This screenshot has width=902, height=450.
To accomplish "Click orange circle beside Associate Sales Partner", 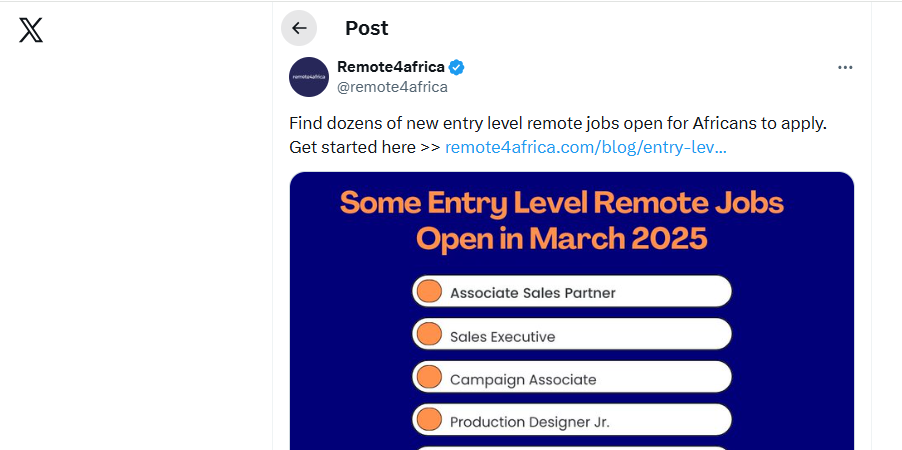I will tap(429, 292).
